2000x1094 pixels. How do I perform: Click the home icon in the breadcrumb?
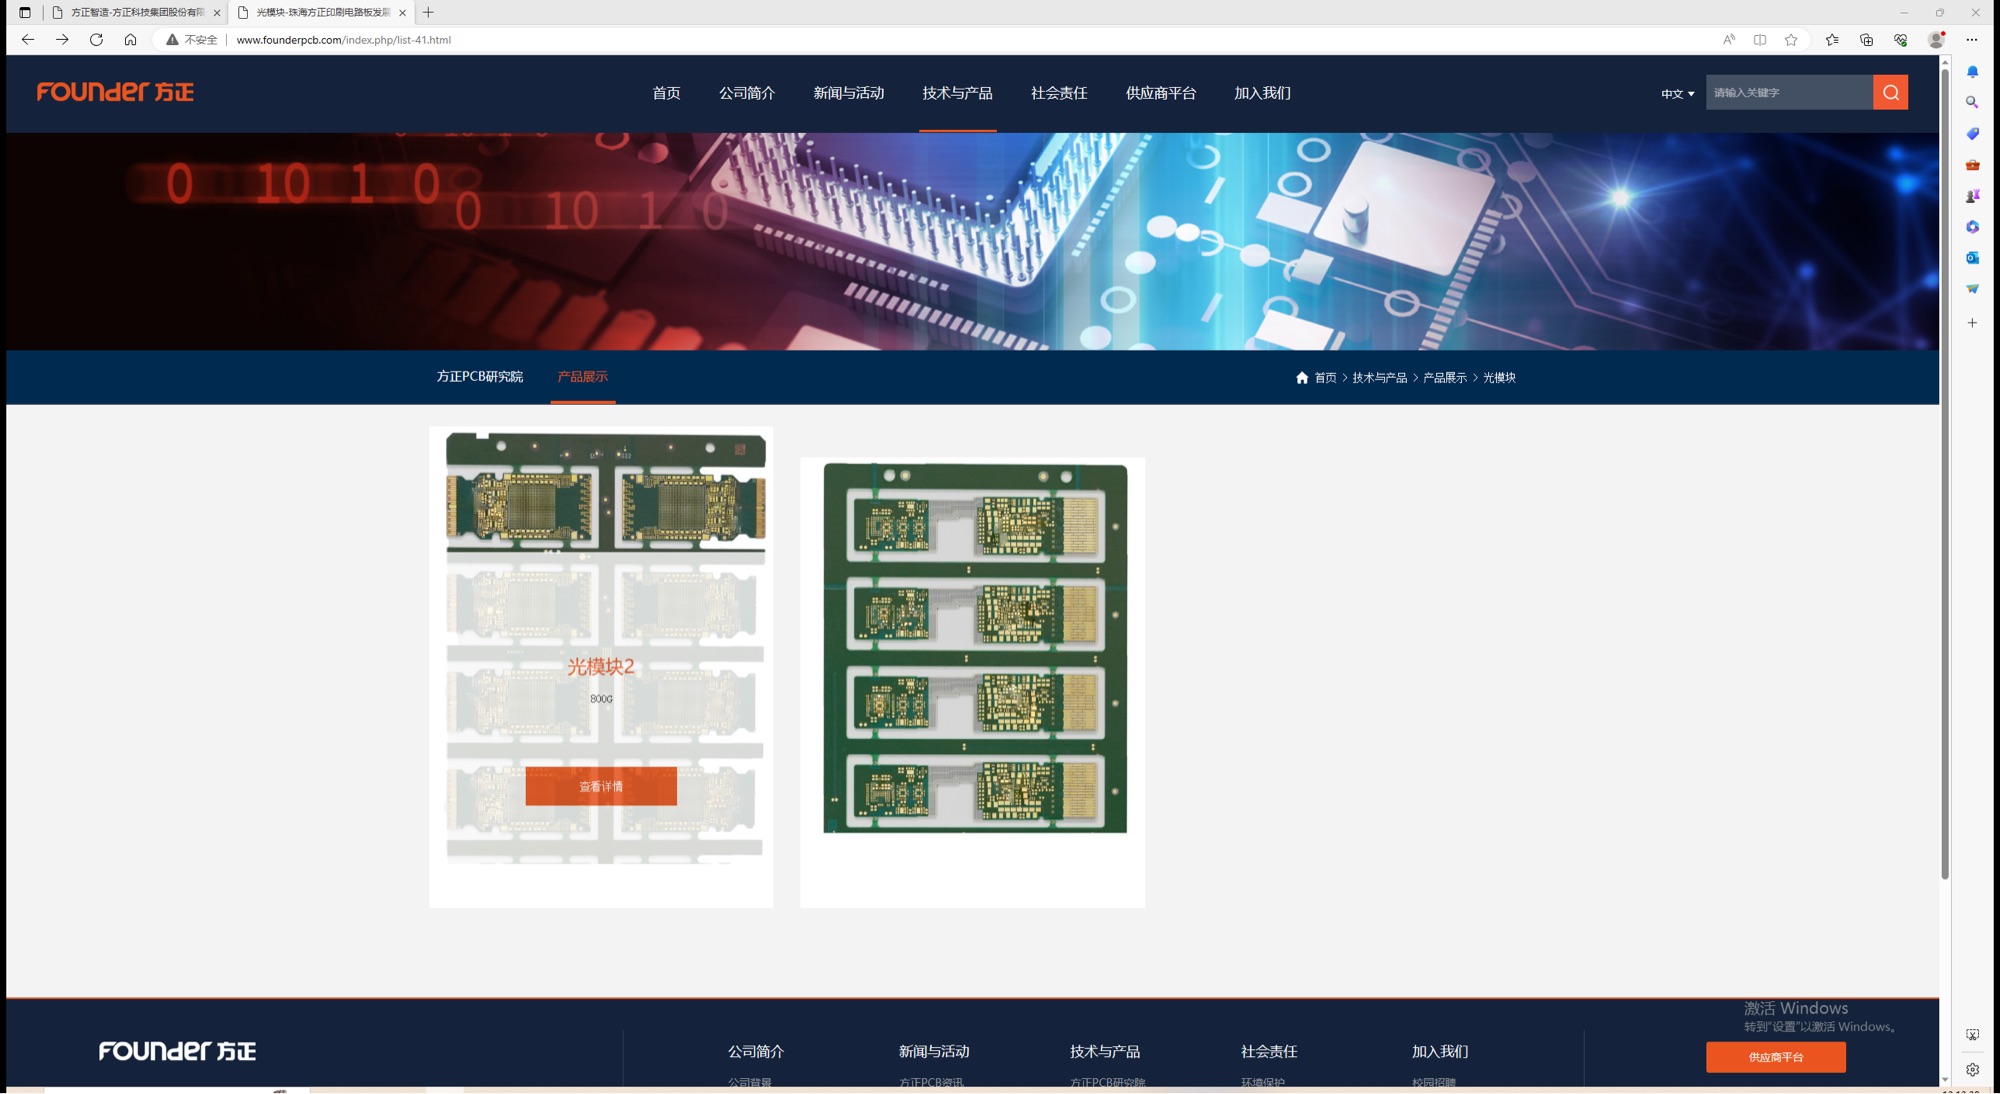point(1301,377)
